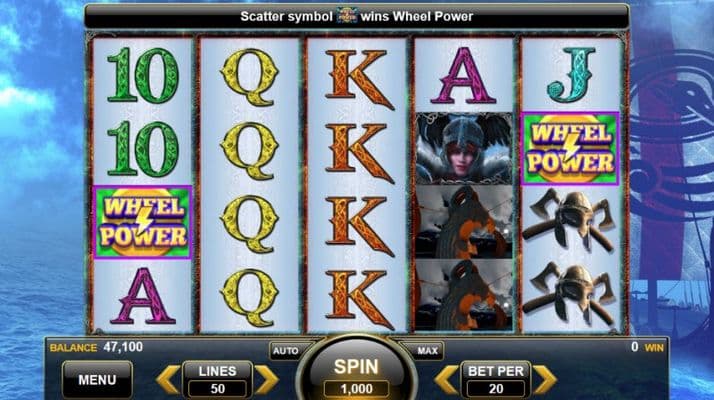Click the small scatter icon in top banner
714x400 pixels.
(x=347, y=16)
